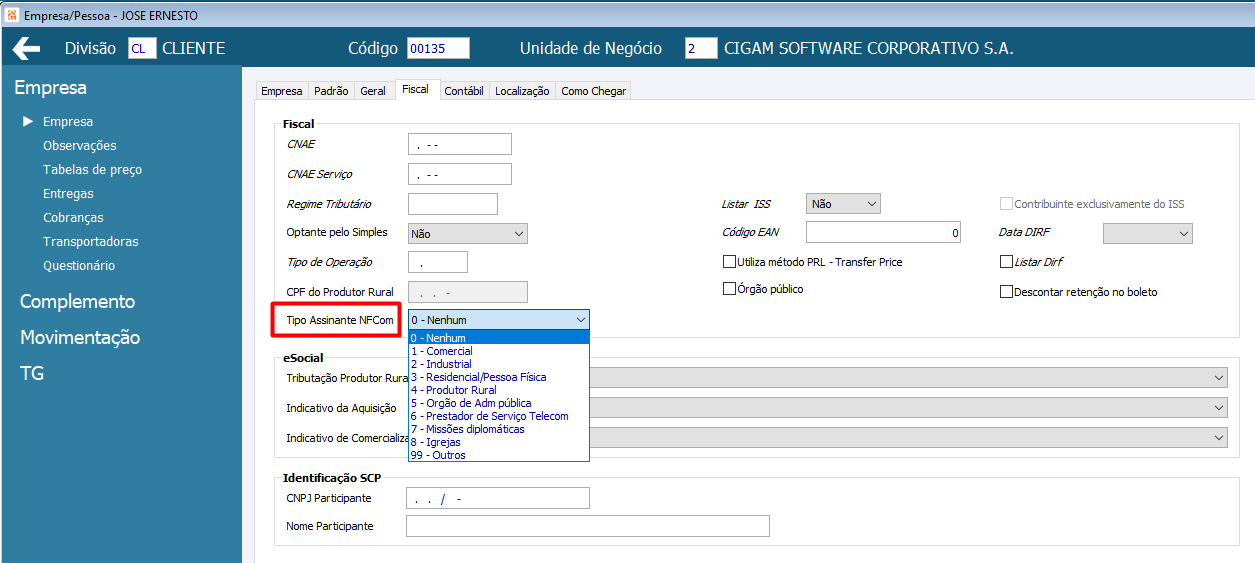Open the Como Chegar tab
Viewport: 1255px width, 563px height.
[593, 91]
